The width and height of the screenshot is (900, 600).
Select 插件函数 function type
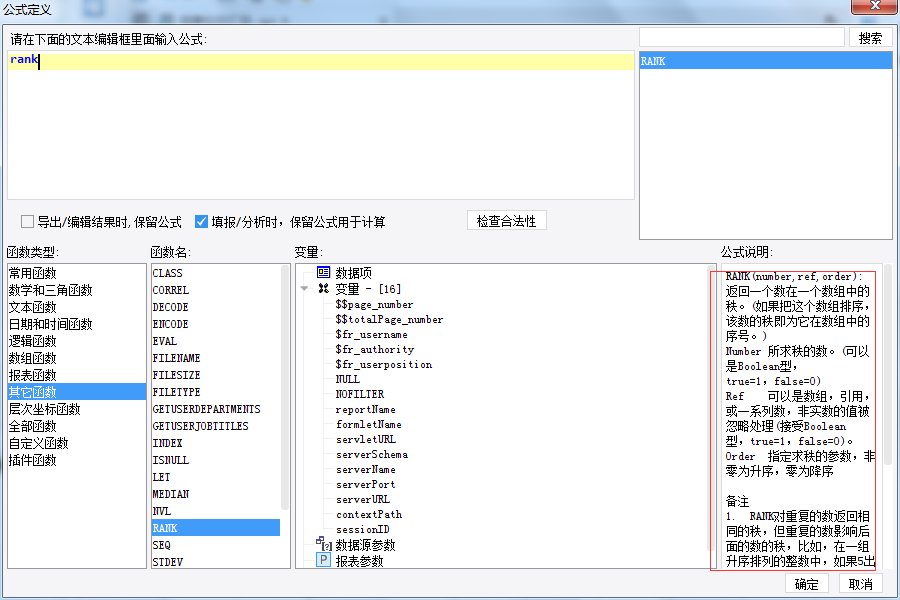tap(76, 460)
